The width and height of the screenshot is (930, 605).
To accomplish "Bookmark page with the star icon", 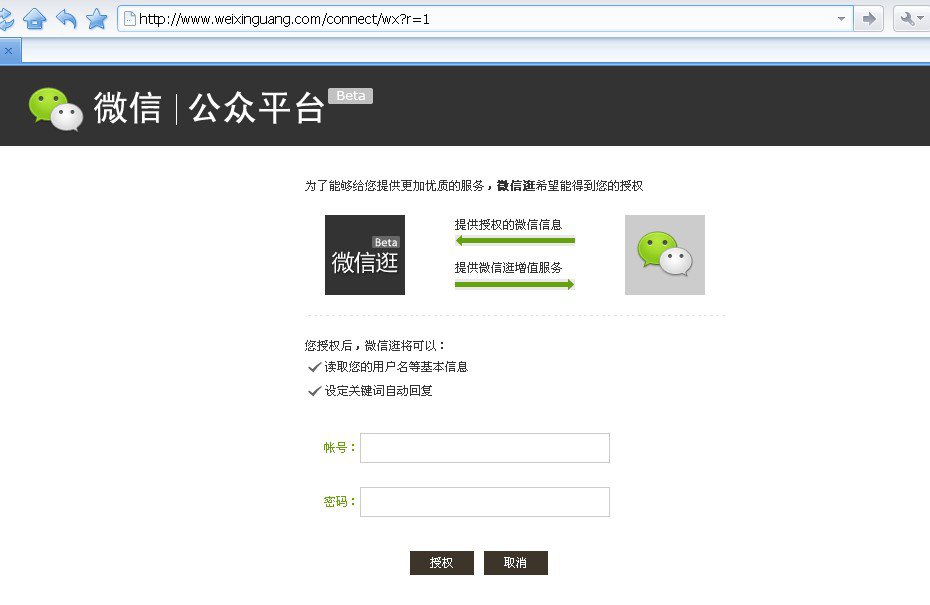I will pyautogui.click(x=97, y=19).
